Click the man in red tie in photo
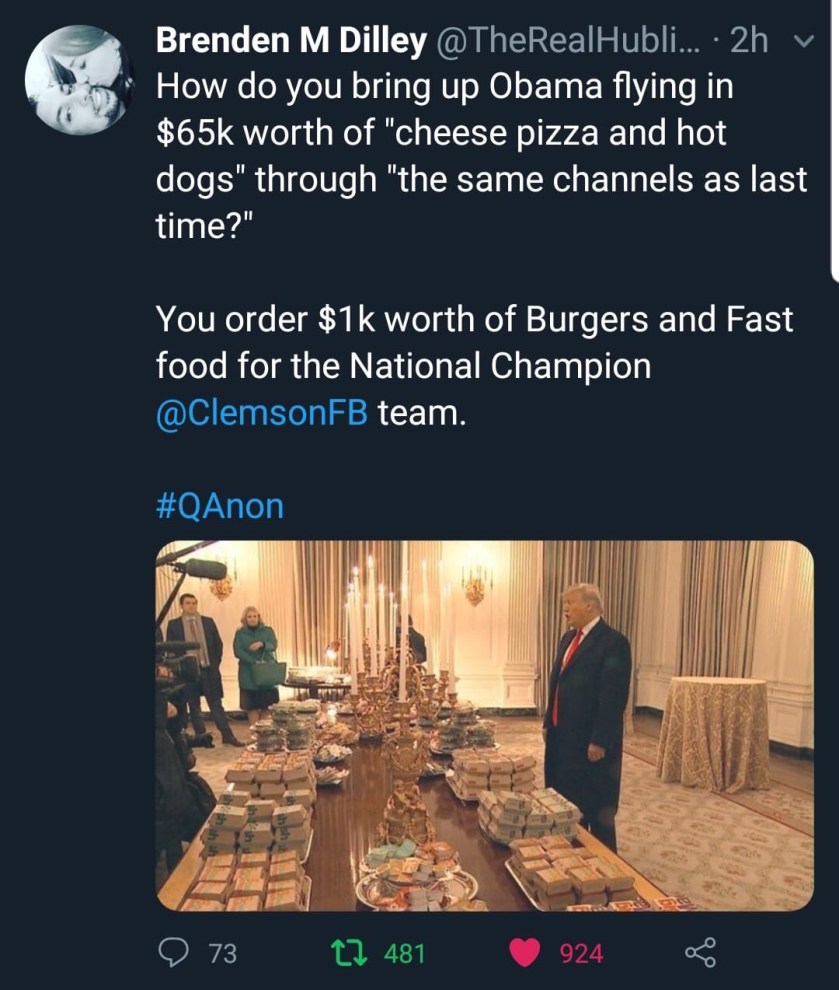This screenshot has width=839, height=990. click(588, 700)
